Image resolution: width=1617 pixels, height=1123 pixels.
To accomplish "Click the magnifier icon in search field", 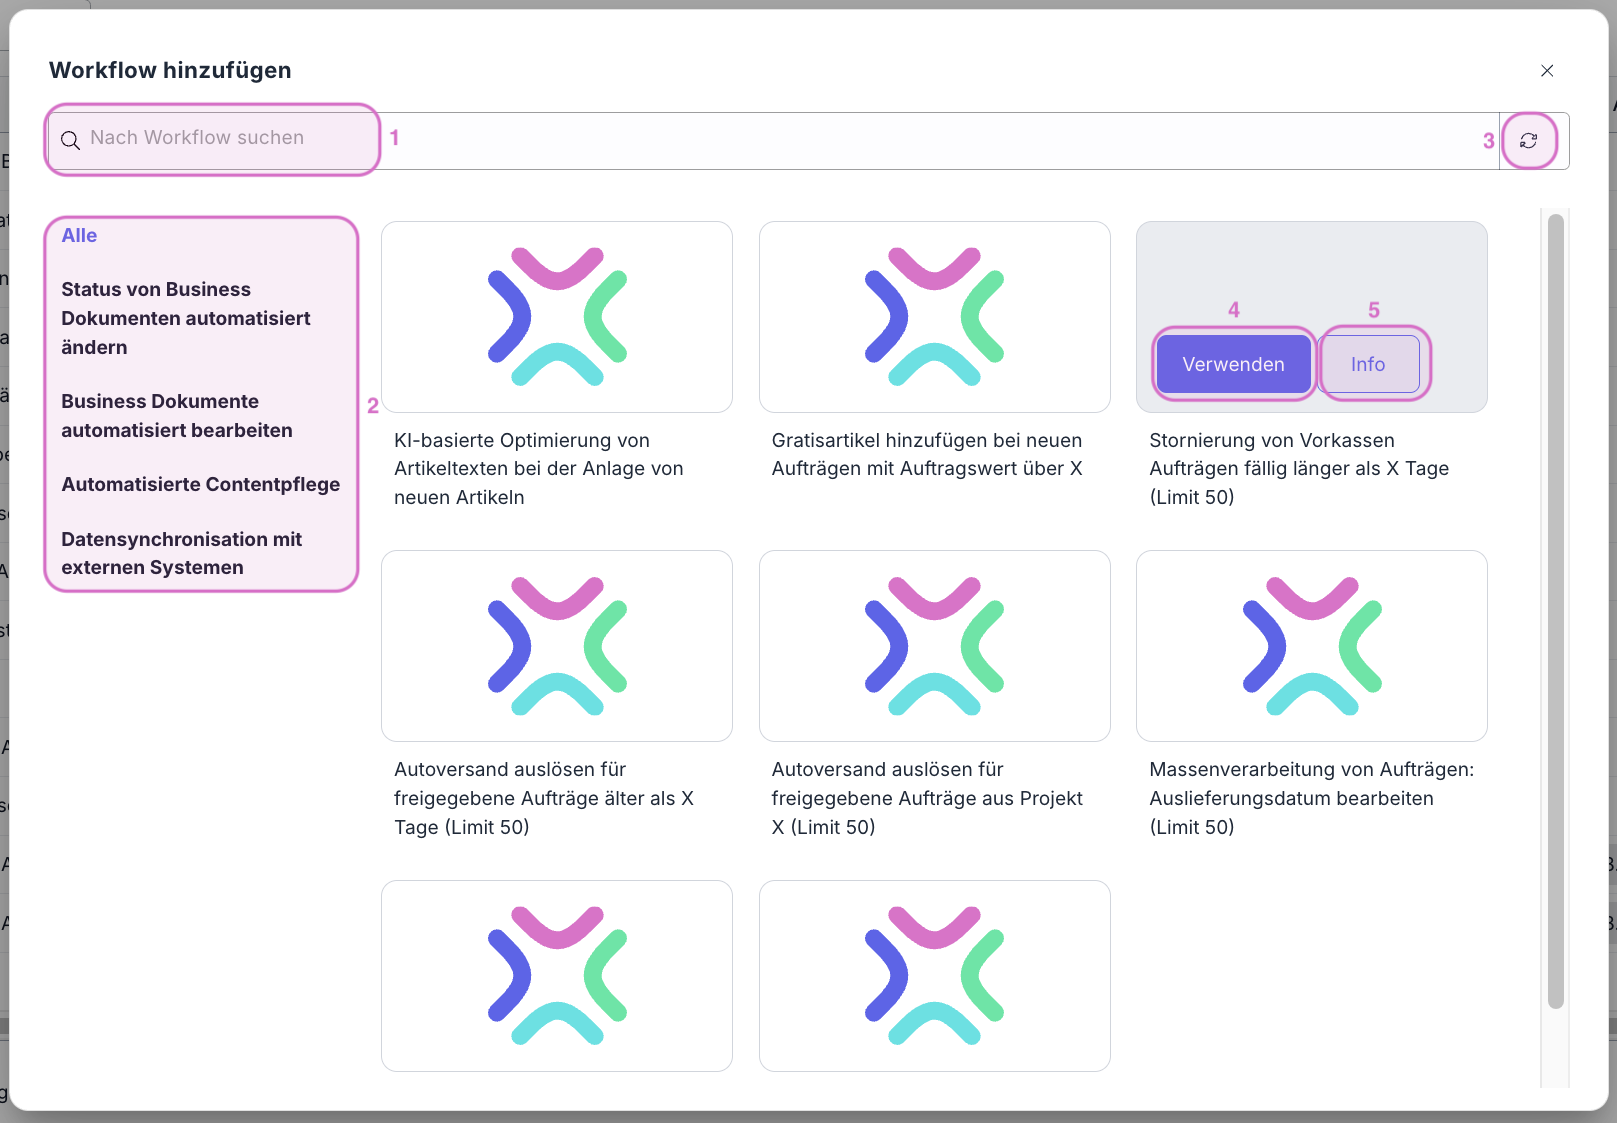I will tap(70, 140).
